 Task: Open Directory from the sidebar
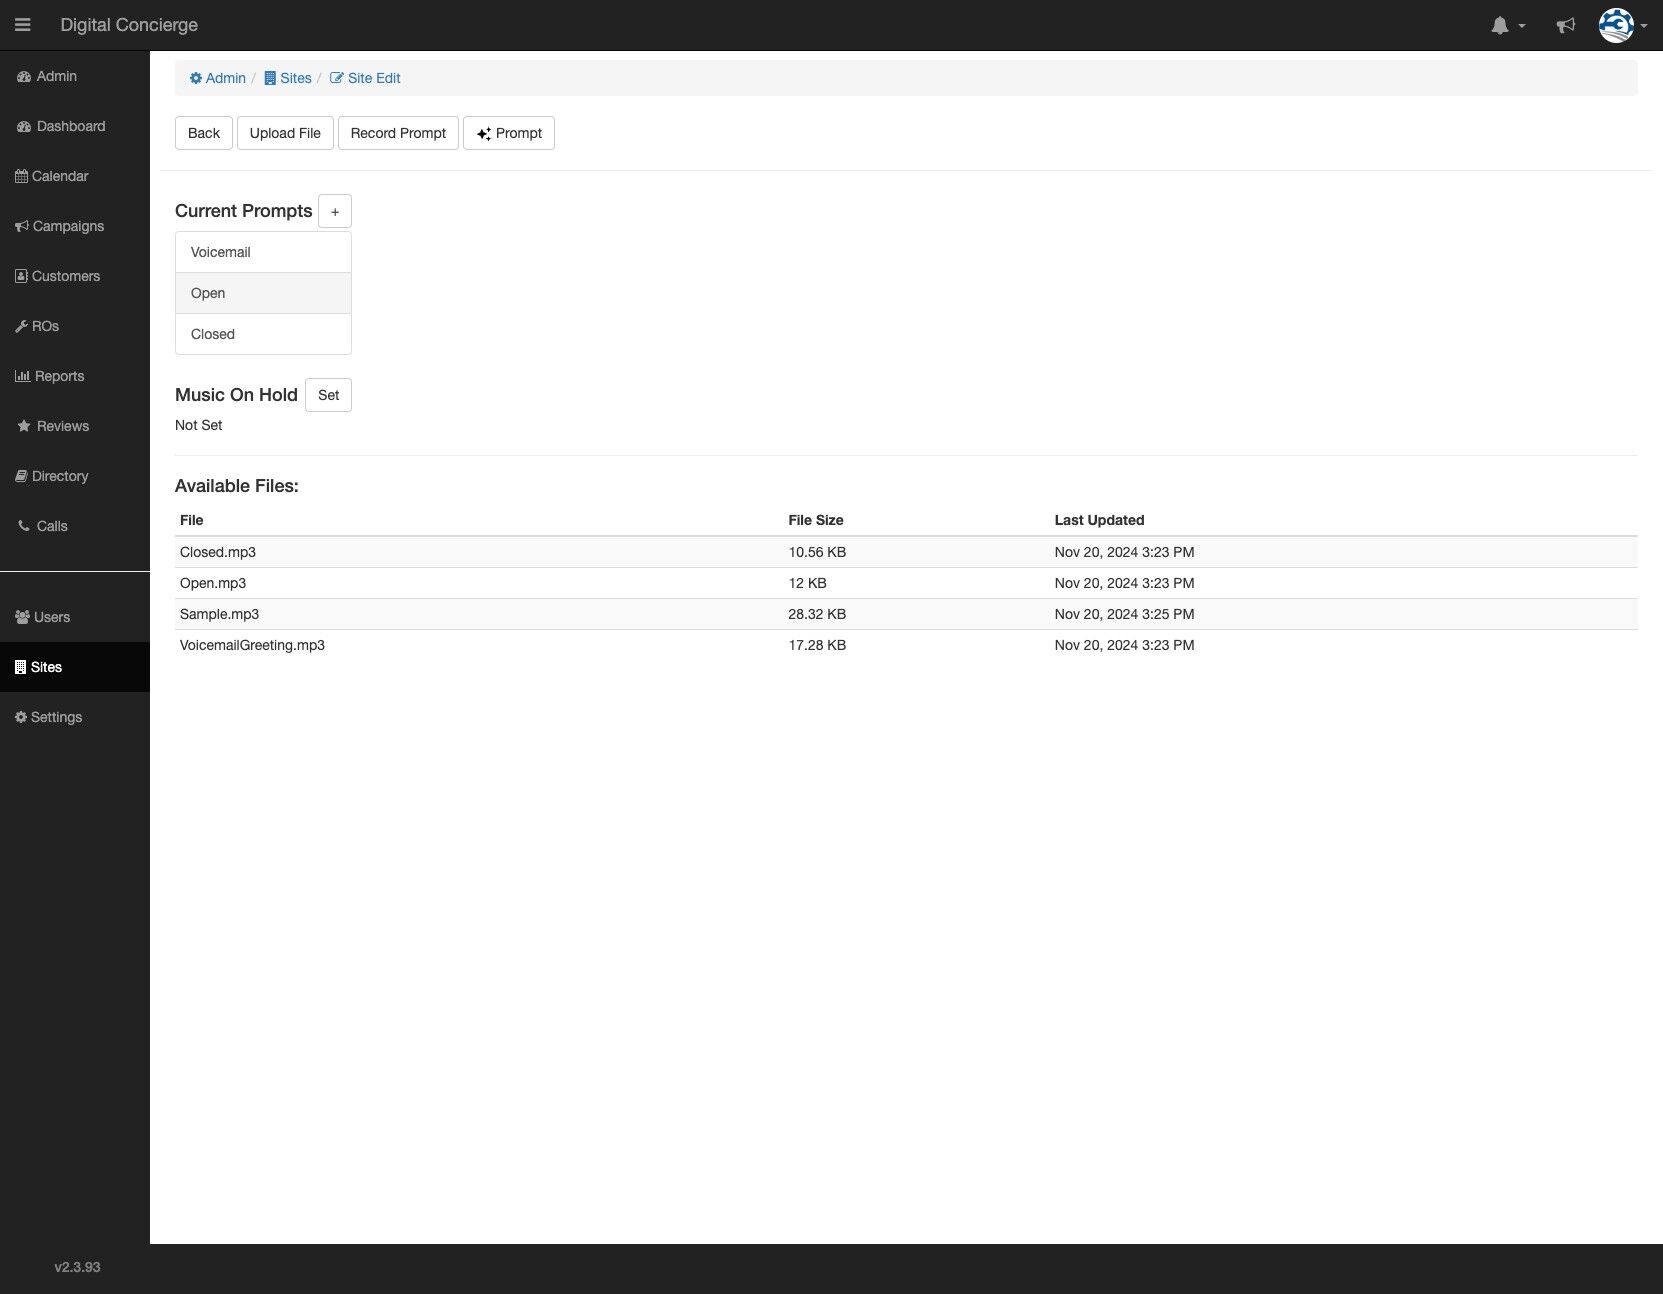coord(75,476)
